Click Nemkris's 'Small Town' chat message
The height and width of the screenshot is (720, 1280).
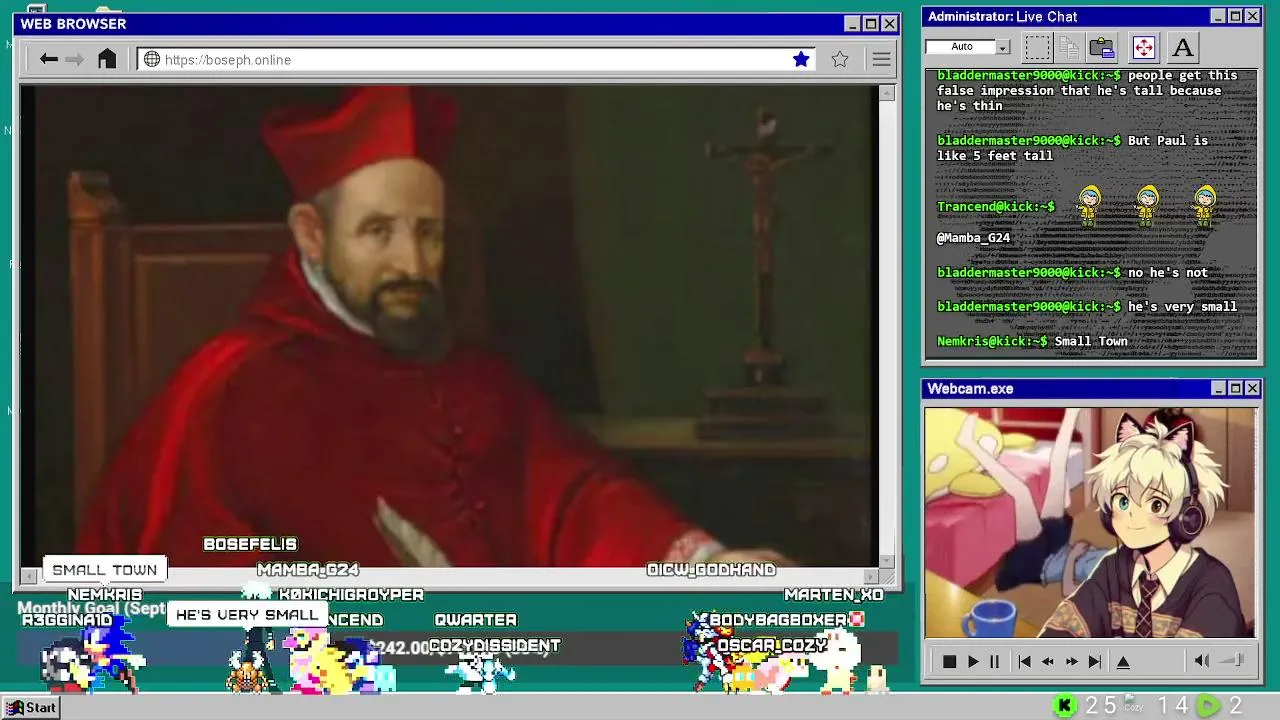tap(1091, 341)
